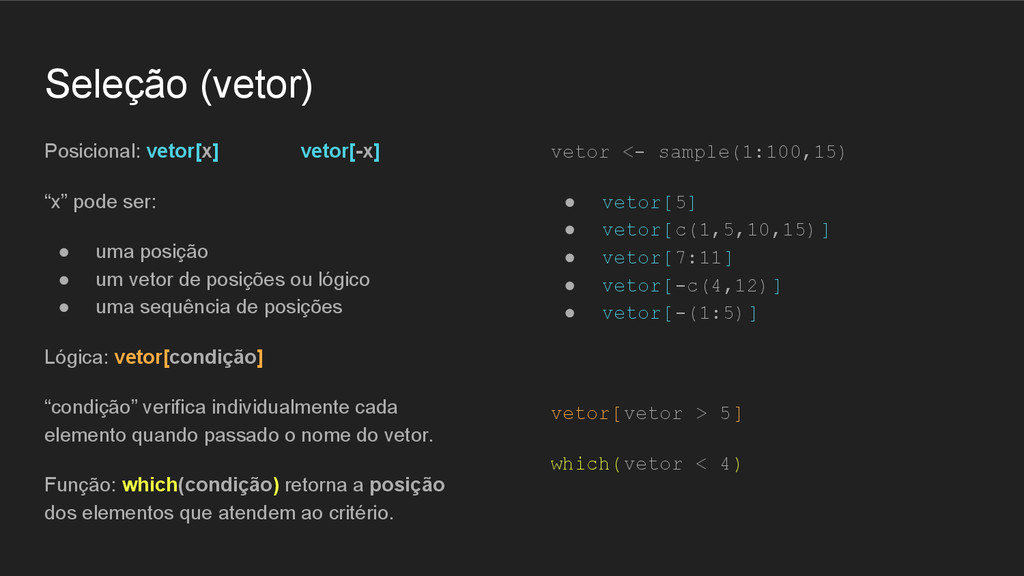Click bullet 'uma sequência de posições'
The height and width of the screenshot is (576, 1024).
tap(219, 307)
